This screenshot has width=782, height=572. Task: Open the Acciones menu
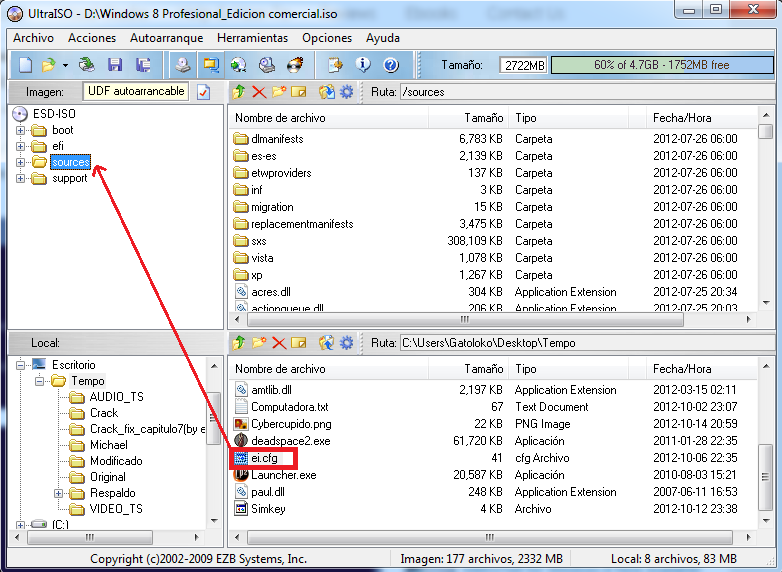click(x=92, y=38)
